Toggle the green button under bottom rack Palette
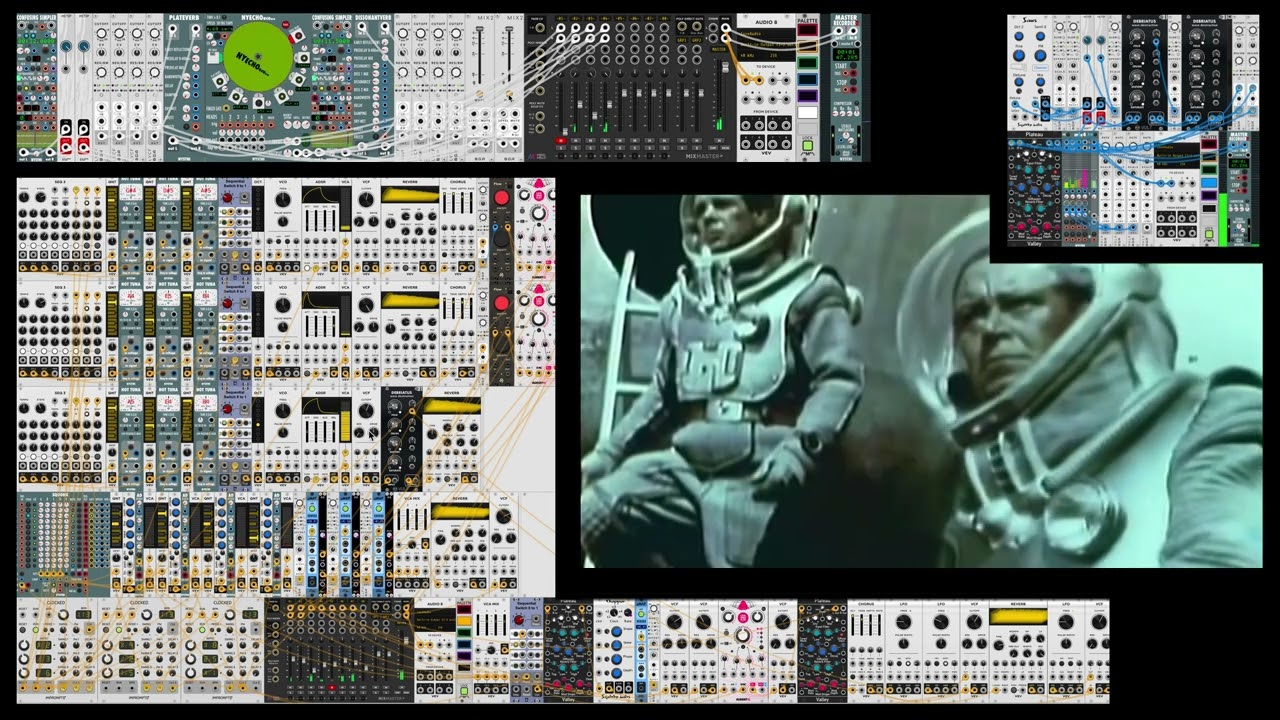Viewport: 1280px width, 720px height. click(x=464, y=690)
